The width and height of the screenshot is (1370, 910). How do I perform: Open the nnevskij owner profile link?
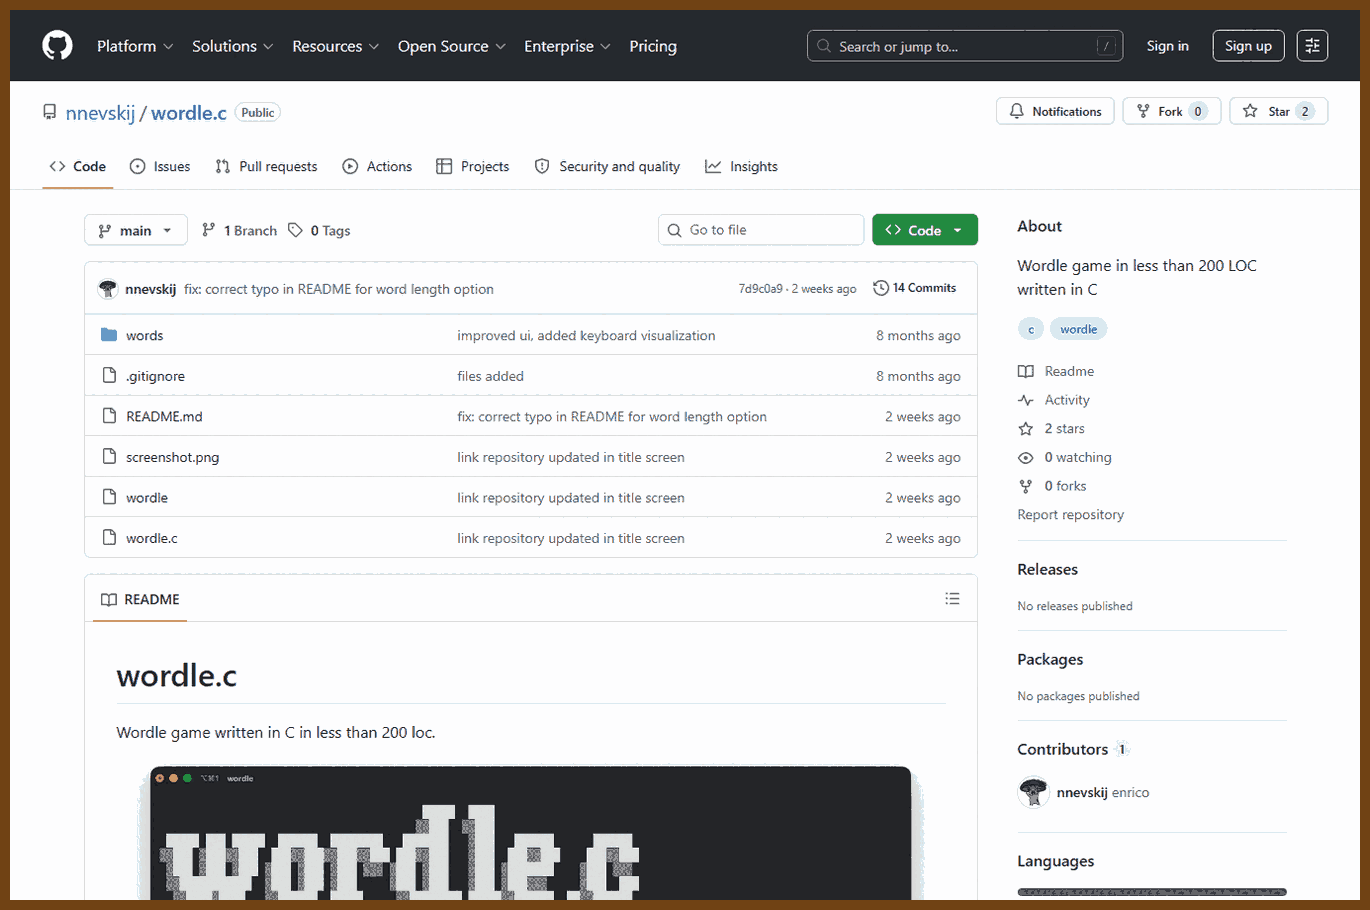tap(100, 113)
